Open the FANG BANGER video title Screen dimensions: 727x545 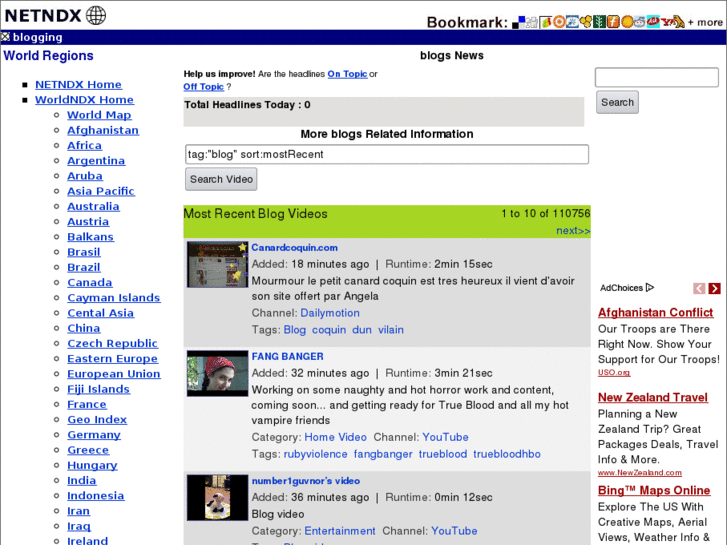tap(287, 357)
